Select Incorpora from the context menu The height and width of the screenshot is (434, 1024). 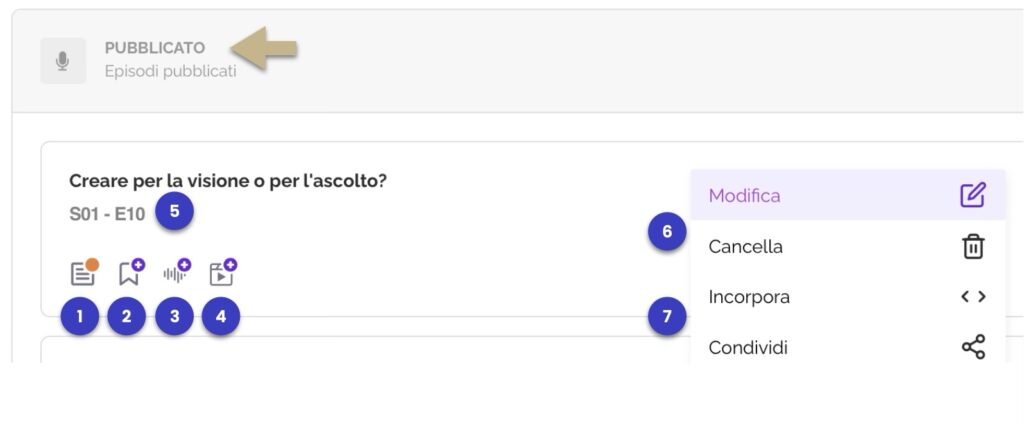(x=848, y=297)
